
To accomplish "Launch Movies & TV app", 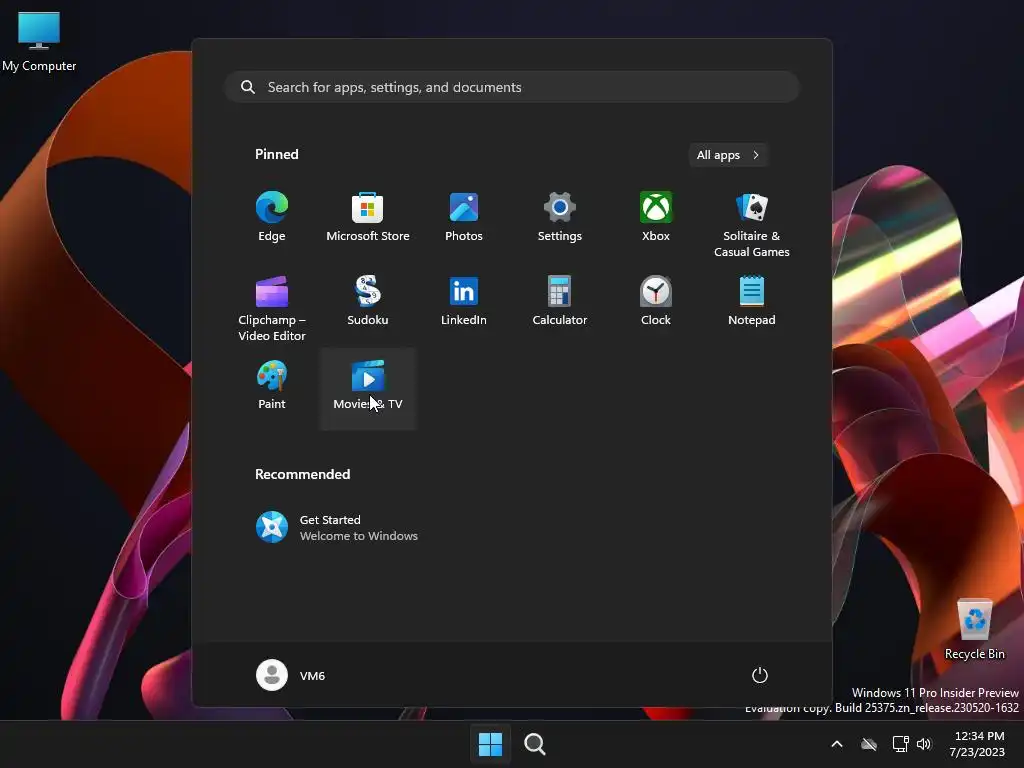I will pyautogui.click(x=368, y=389).
